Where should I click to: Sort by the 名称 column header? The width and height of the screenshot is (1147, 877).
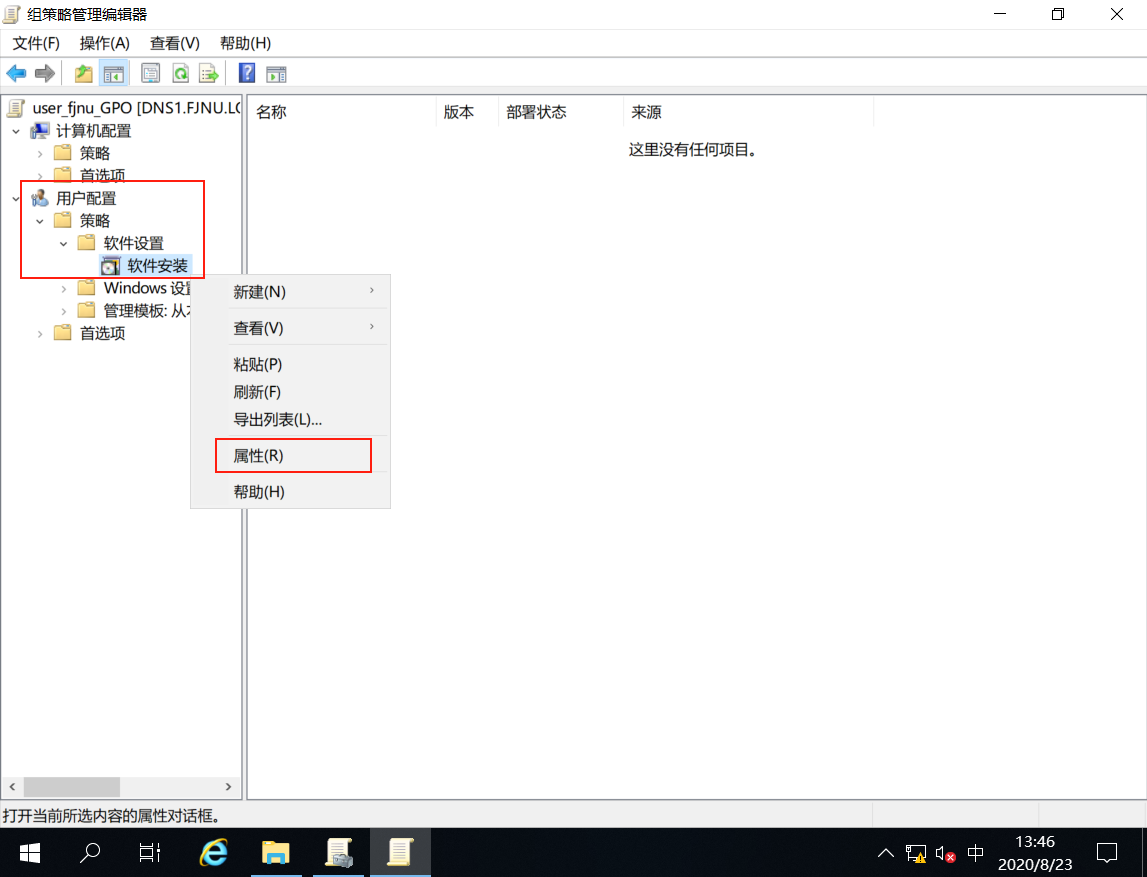click(x=342, y=112)
